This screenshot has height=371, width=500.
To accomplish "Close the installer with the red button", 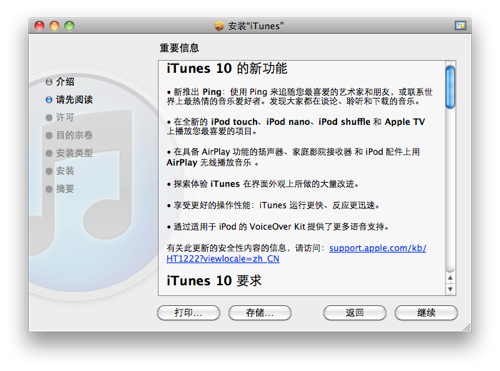I will click(x=39, y=26).
